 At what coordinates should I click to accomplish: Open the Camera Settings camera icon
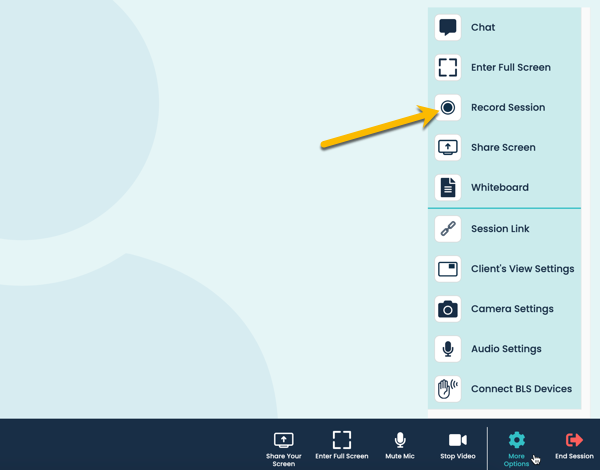(448, 309)
